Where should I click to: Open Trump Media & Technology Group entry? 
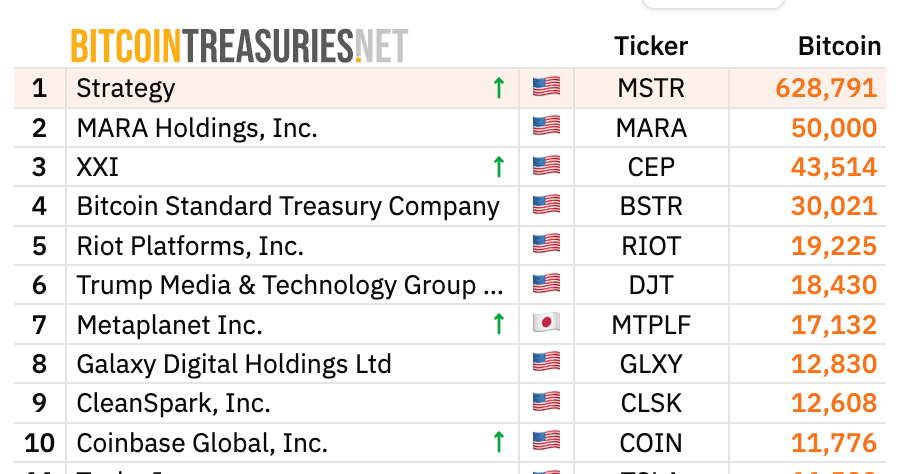point(290,285)
